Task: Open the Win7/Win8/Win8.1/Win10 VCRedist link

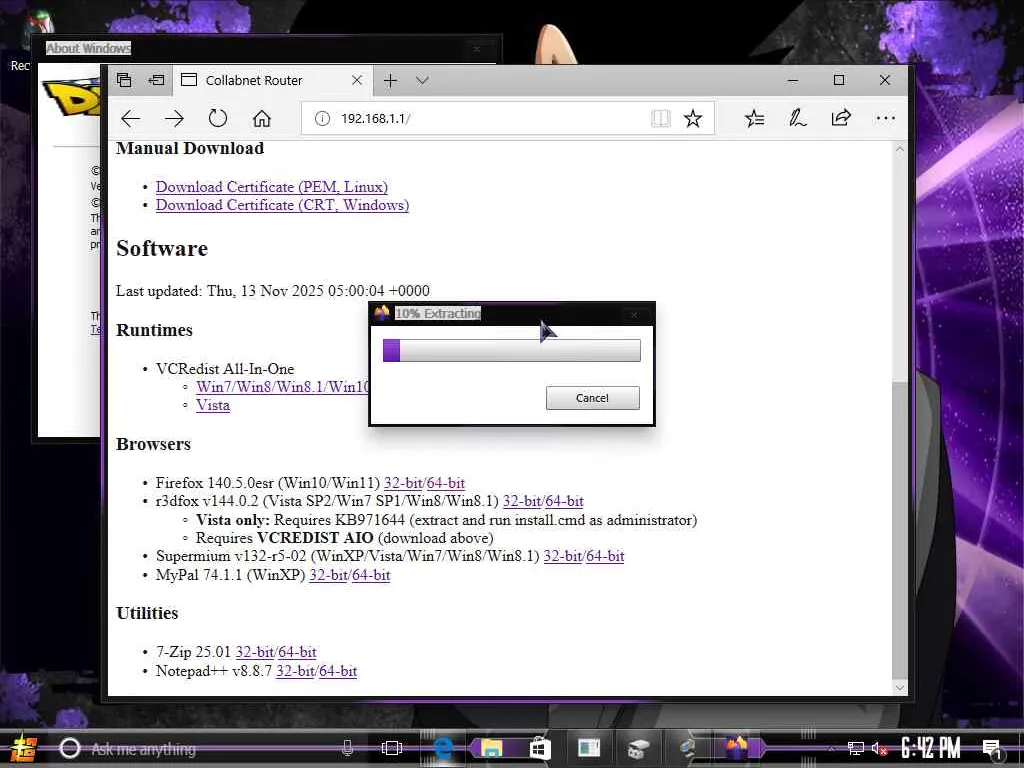Action: (x=282, y=387)
